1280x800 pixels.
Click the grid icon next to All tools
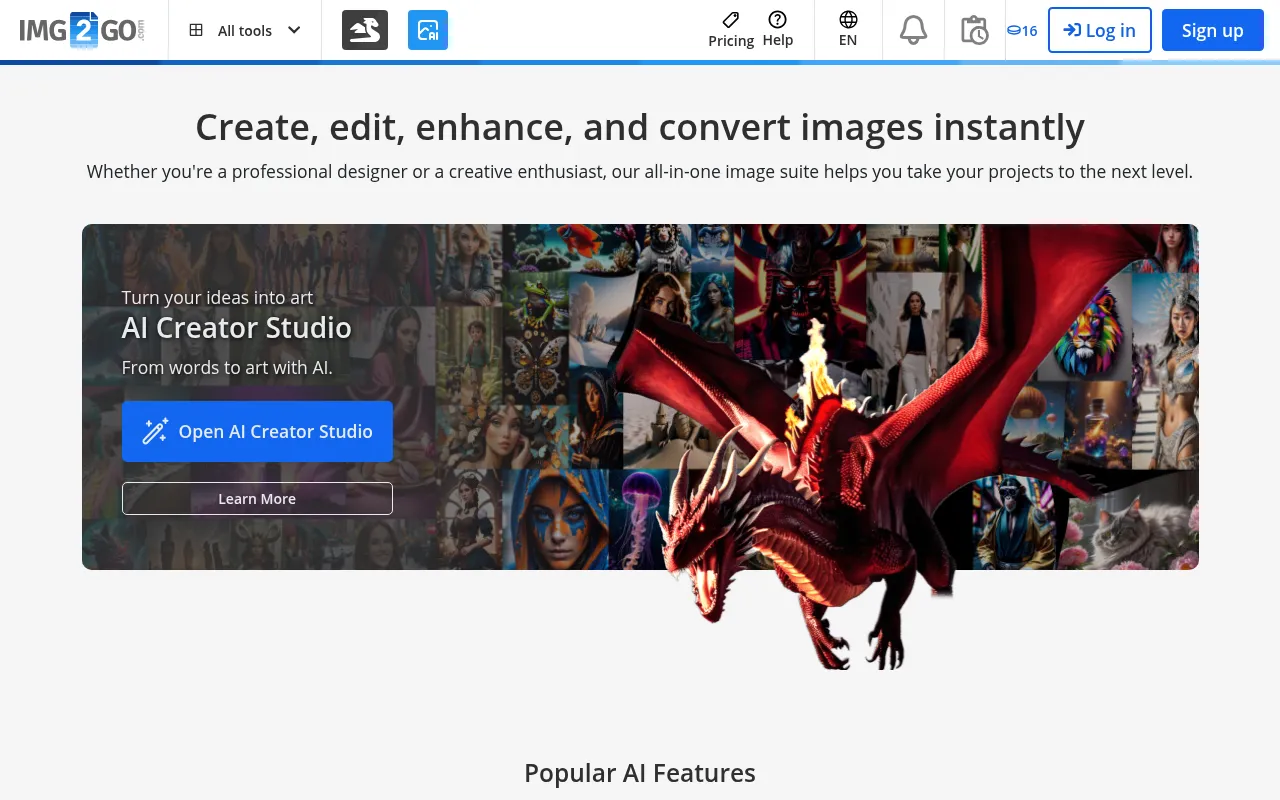tap(196, 30)
